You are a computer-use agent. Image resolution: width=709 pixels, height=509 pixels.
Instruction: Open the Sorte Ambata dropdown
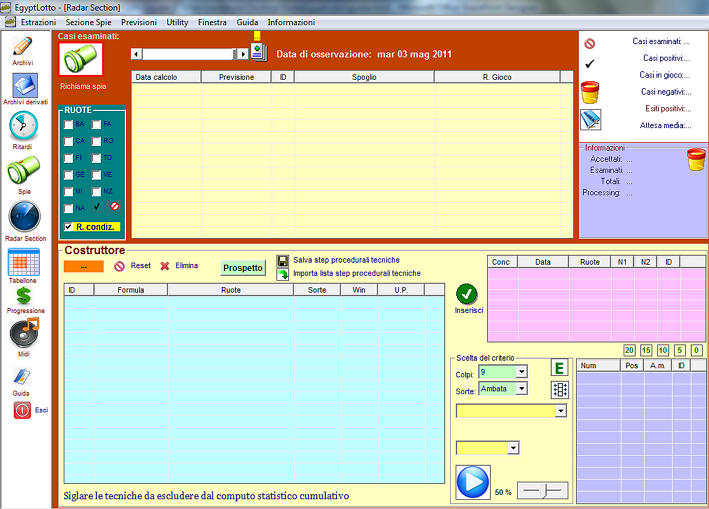(x=521, y=389)
